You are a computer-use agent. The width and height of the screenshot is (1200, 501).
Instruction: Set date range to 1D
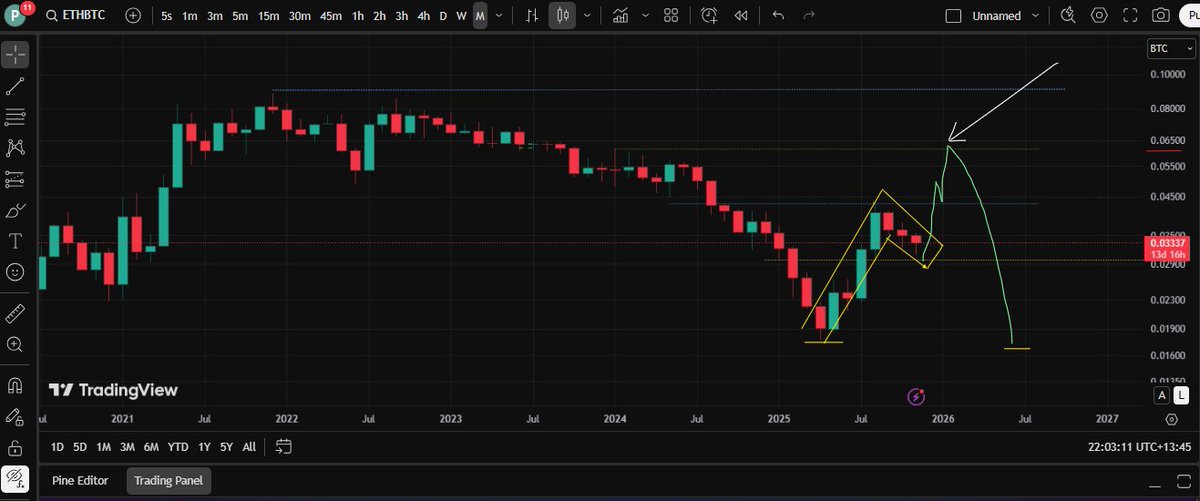click(57, 446)
